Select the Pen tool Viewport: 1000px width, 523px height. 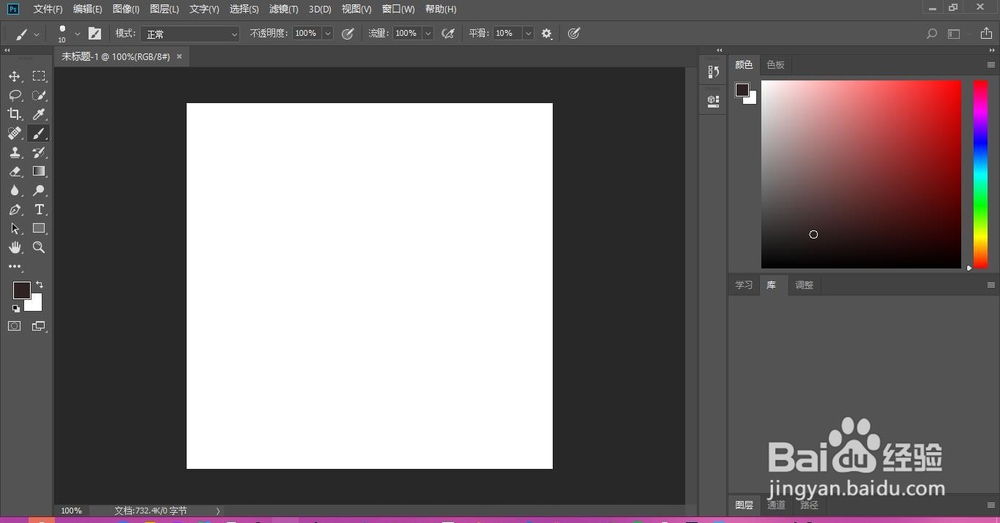click(x=14, y=209)
